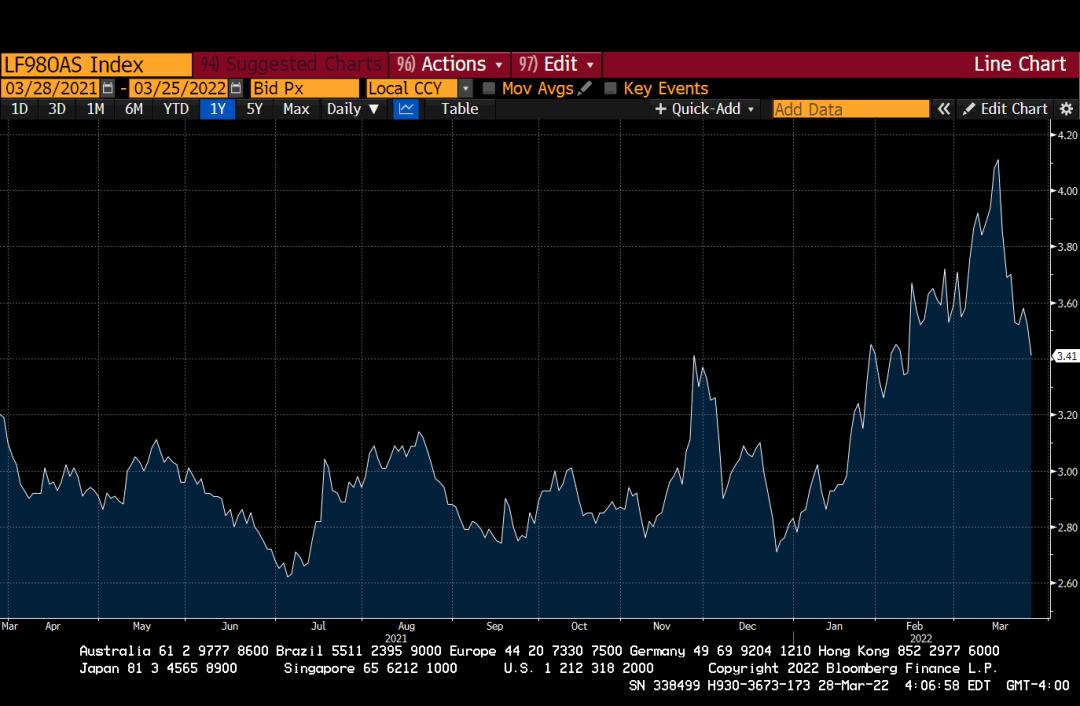The image size is (1080, 706).
Task: Open the end date calendar picker icon
Action: [236, 88]
